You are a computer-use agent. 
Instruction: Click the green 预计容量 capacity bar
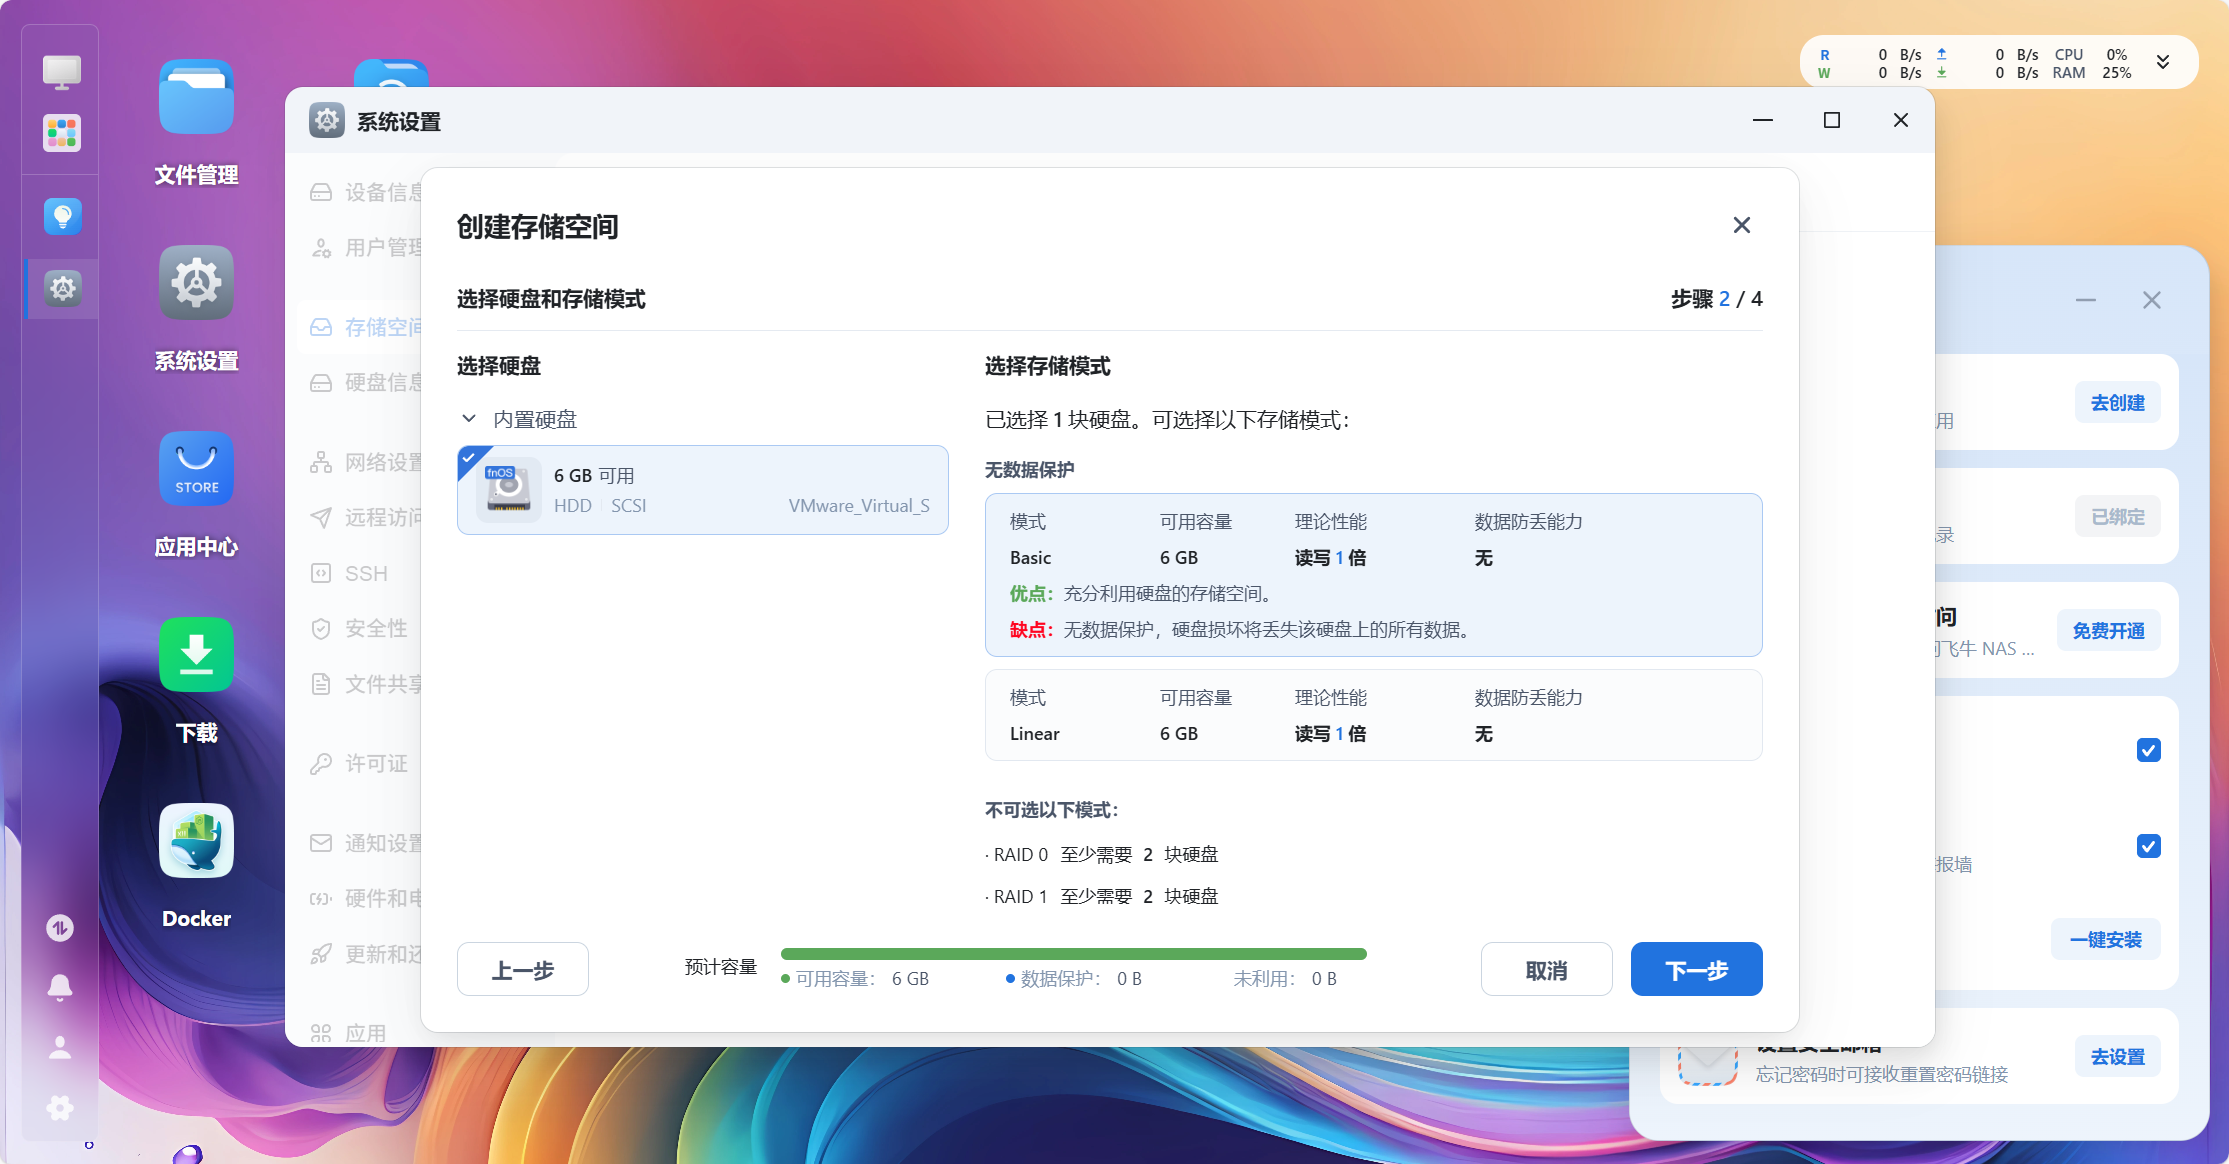coord(1073,954)
